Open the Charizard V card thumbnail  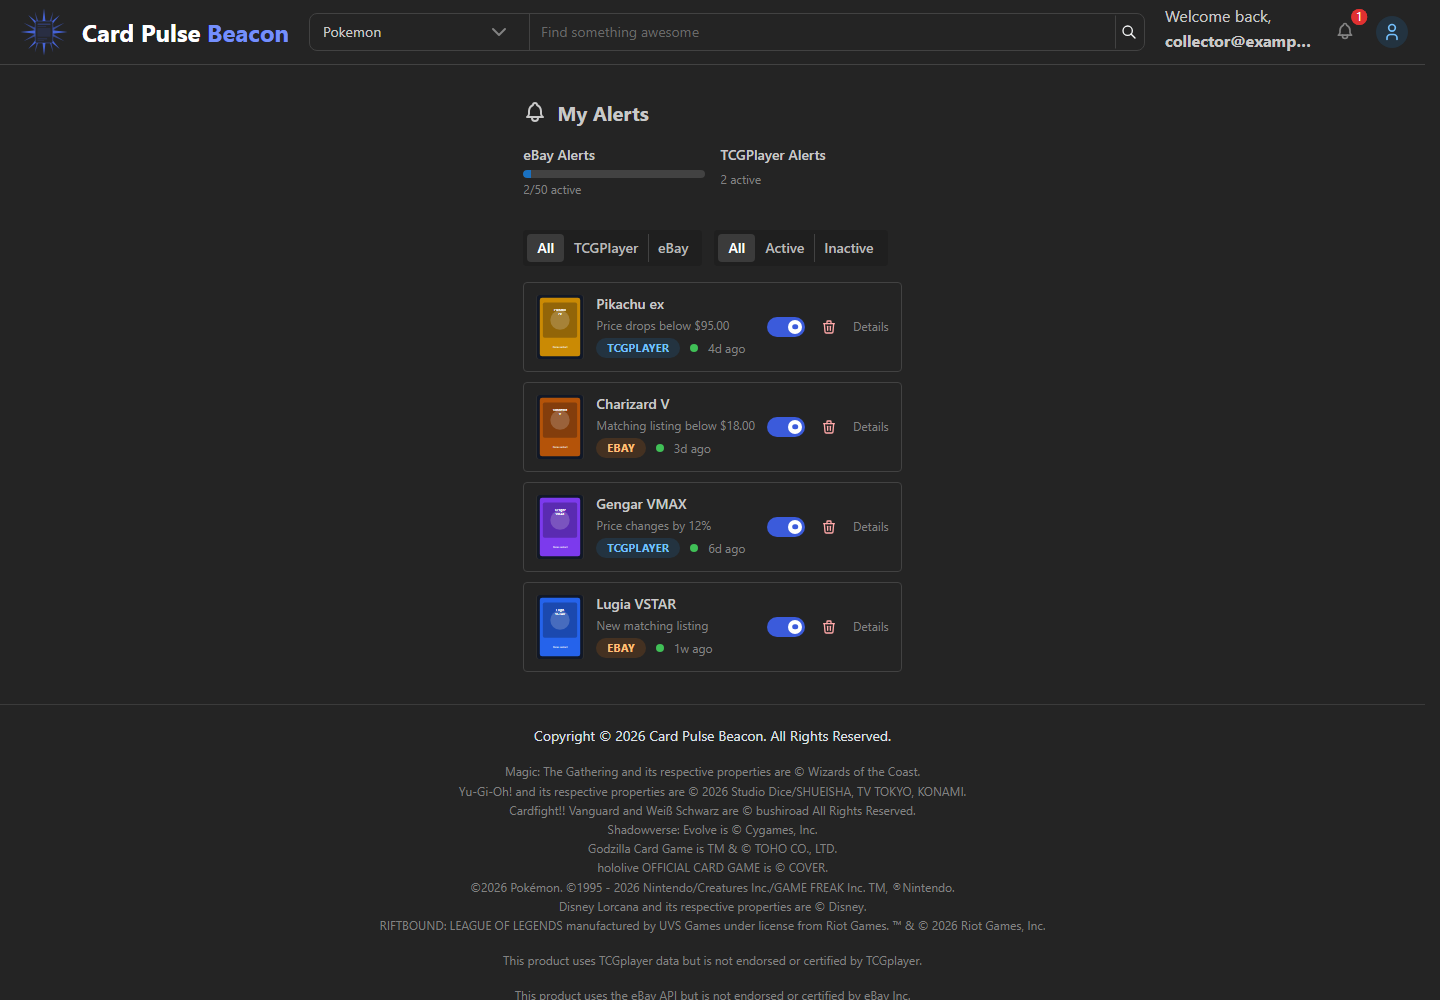(560, 427)
